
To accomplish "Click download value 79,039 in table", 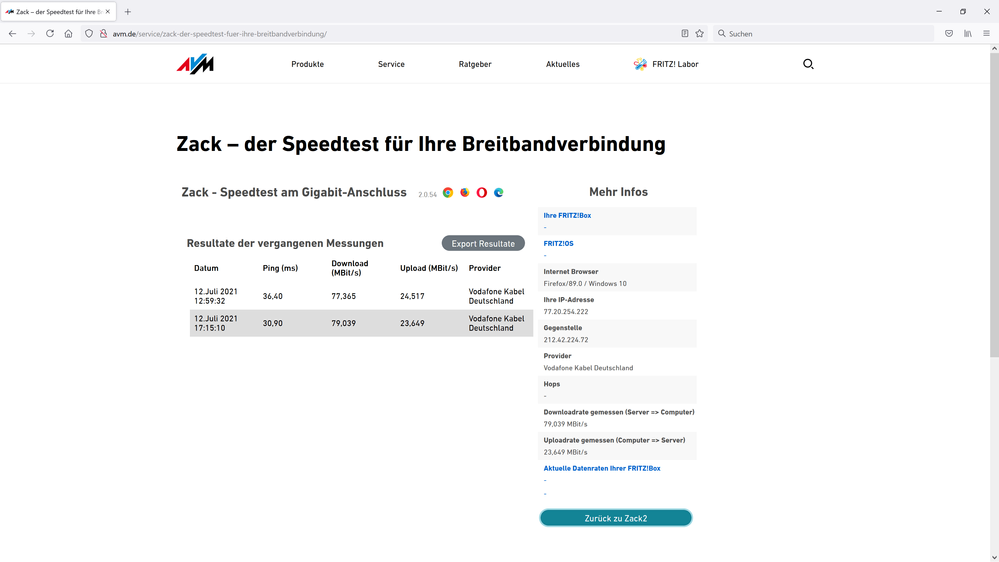I will [x=343, y=323].
